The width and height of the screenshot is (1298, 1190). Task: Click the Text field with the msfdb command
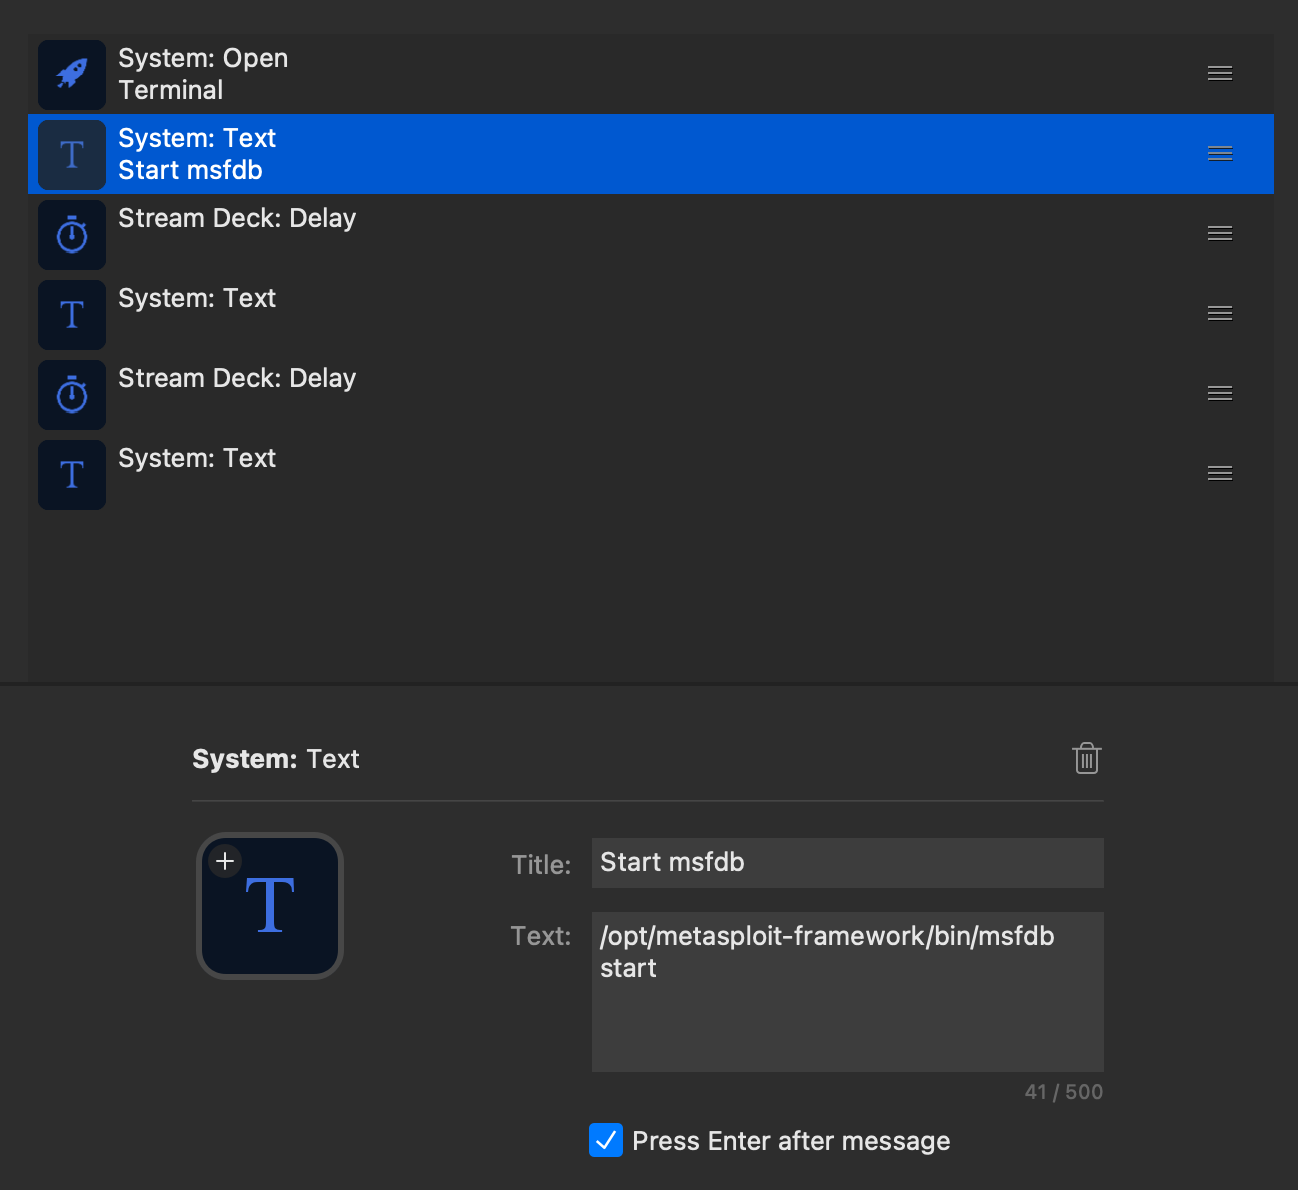pos(847,991)
